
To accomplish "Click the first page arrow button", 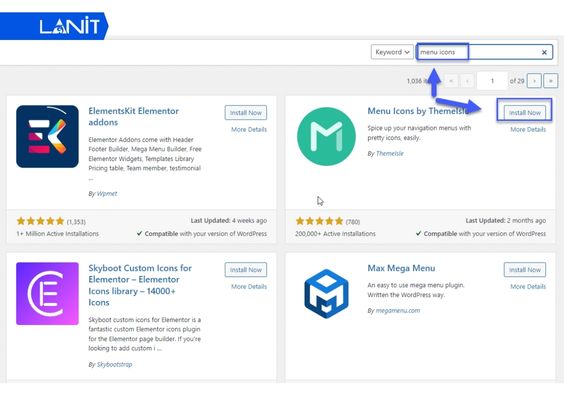I will point(451,81).
